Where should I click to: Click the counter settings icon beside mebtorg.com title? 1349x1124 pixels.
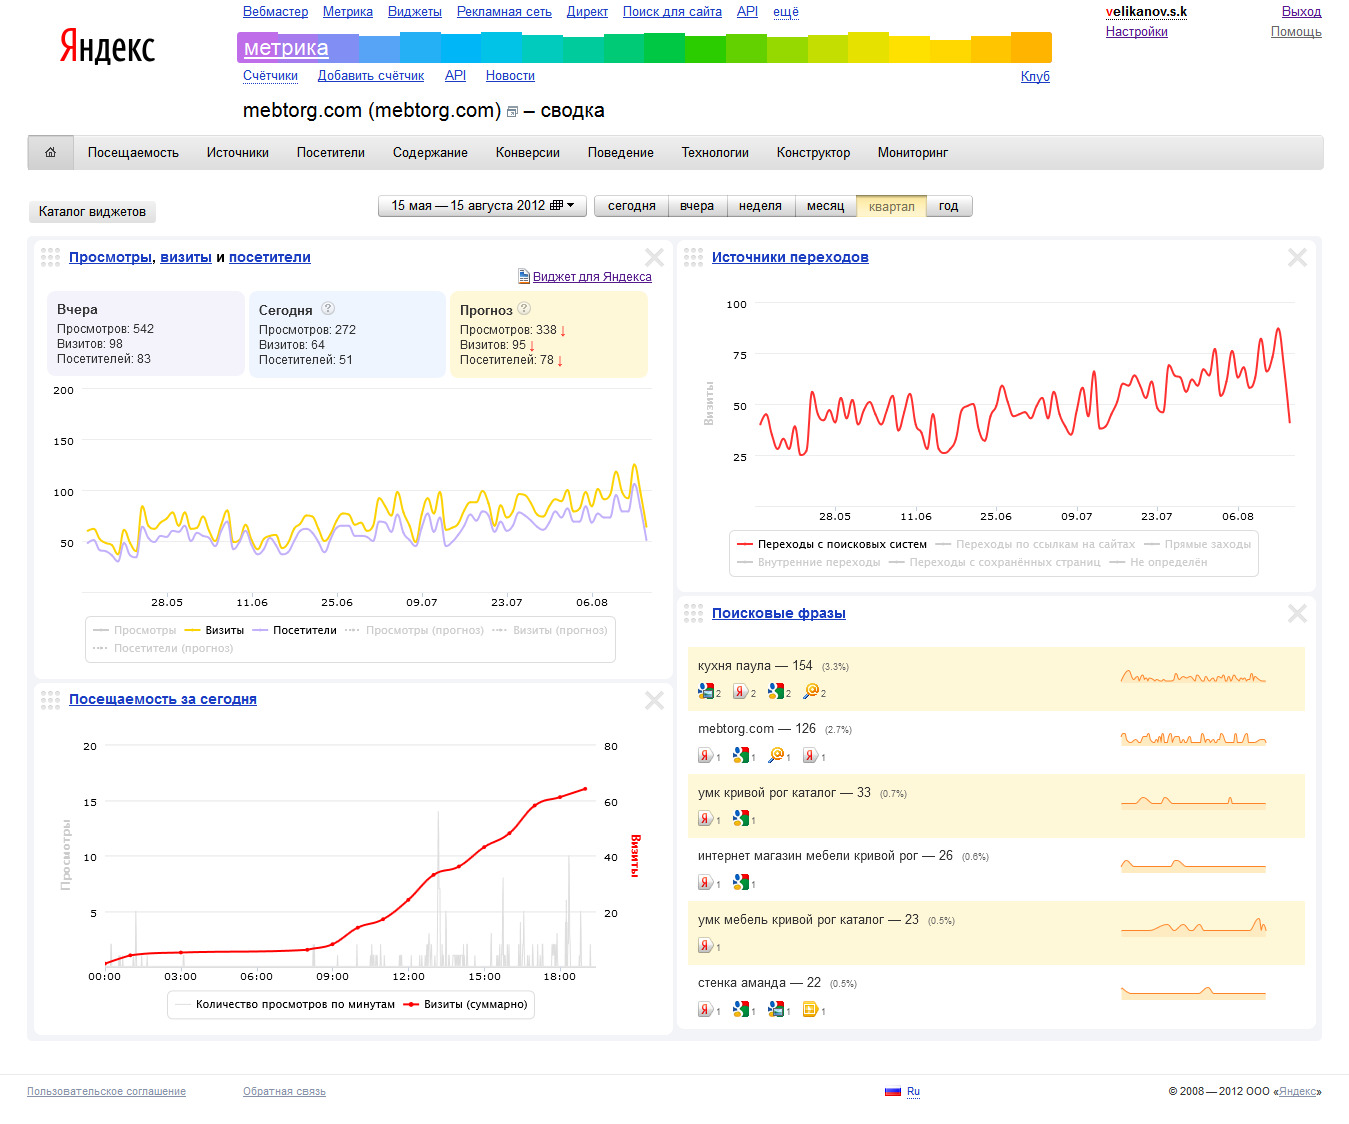pyautogui.click(x=512, y=112)
